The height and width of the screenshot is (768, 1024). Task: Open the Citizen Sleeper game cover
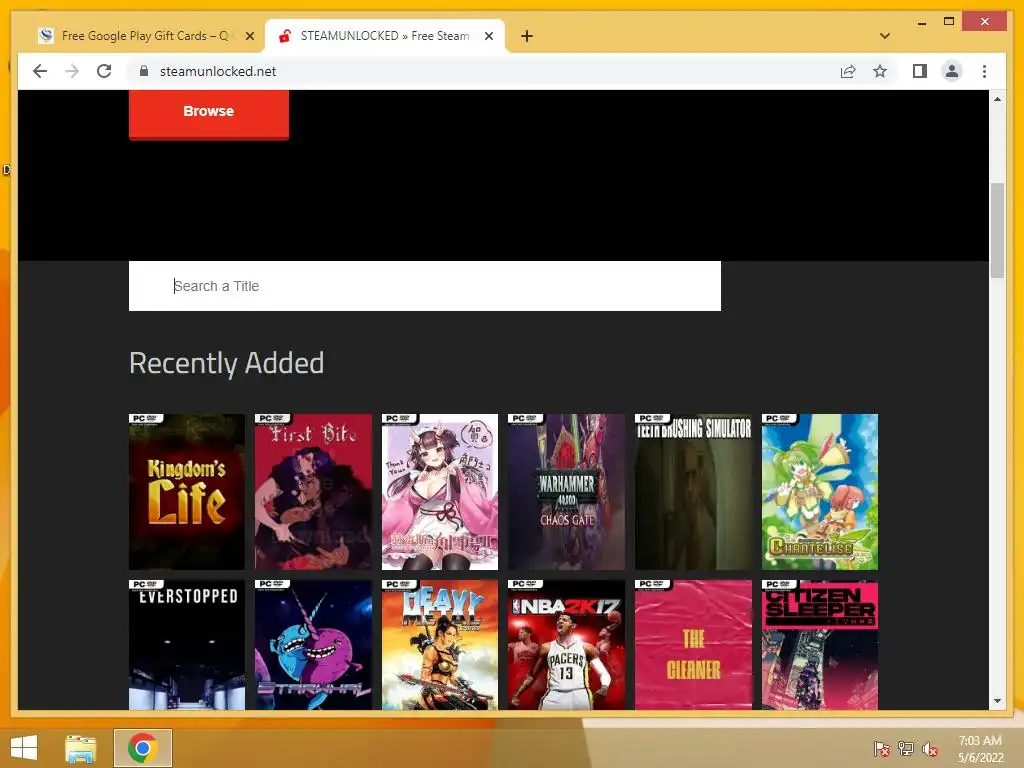[x=820, y=645]
